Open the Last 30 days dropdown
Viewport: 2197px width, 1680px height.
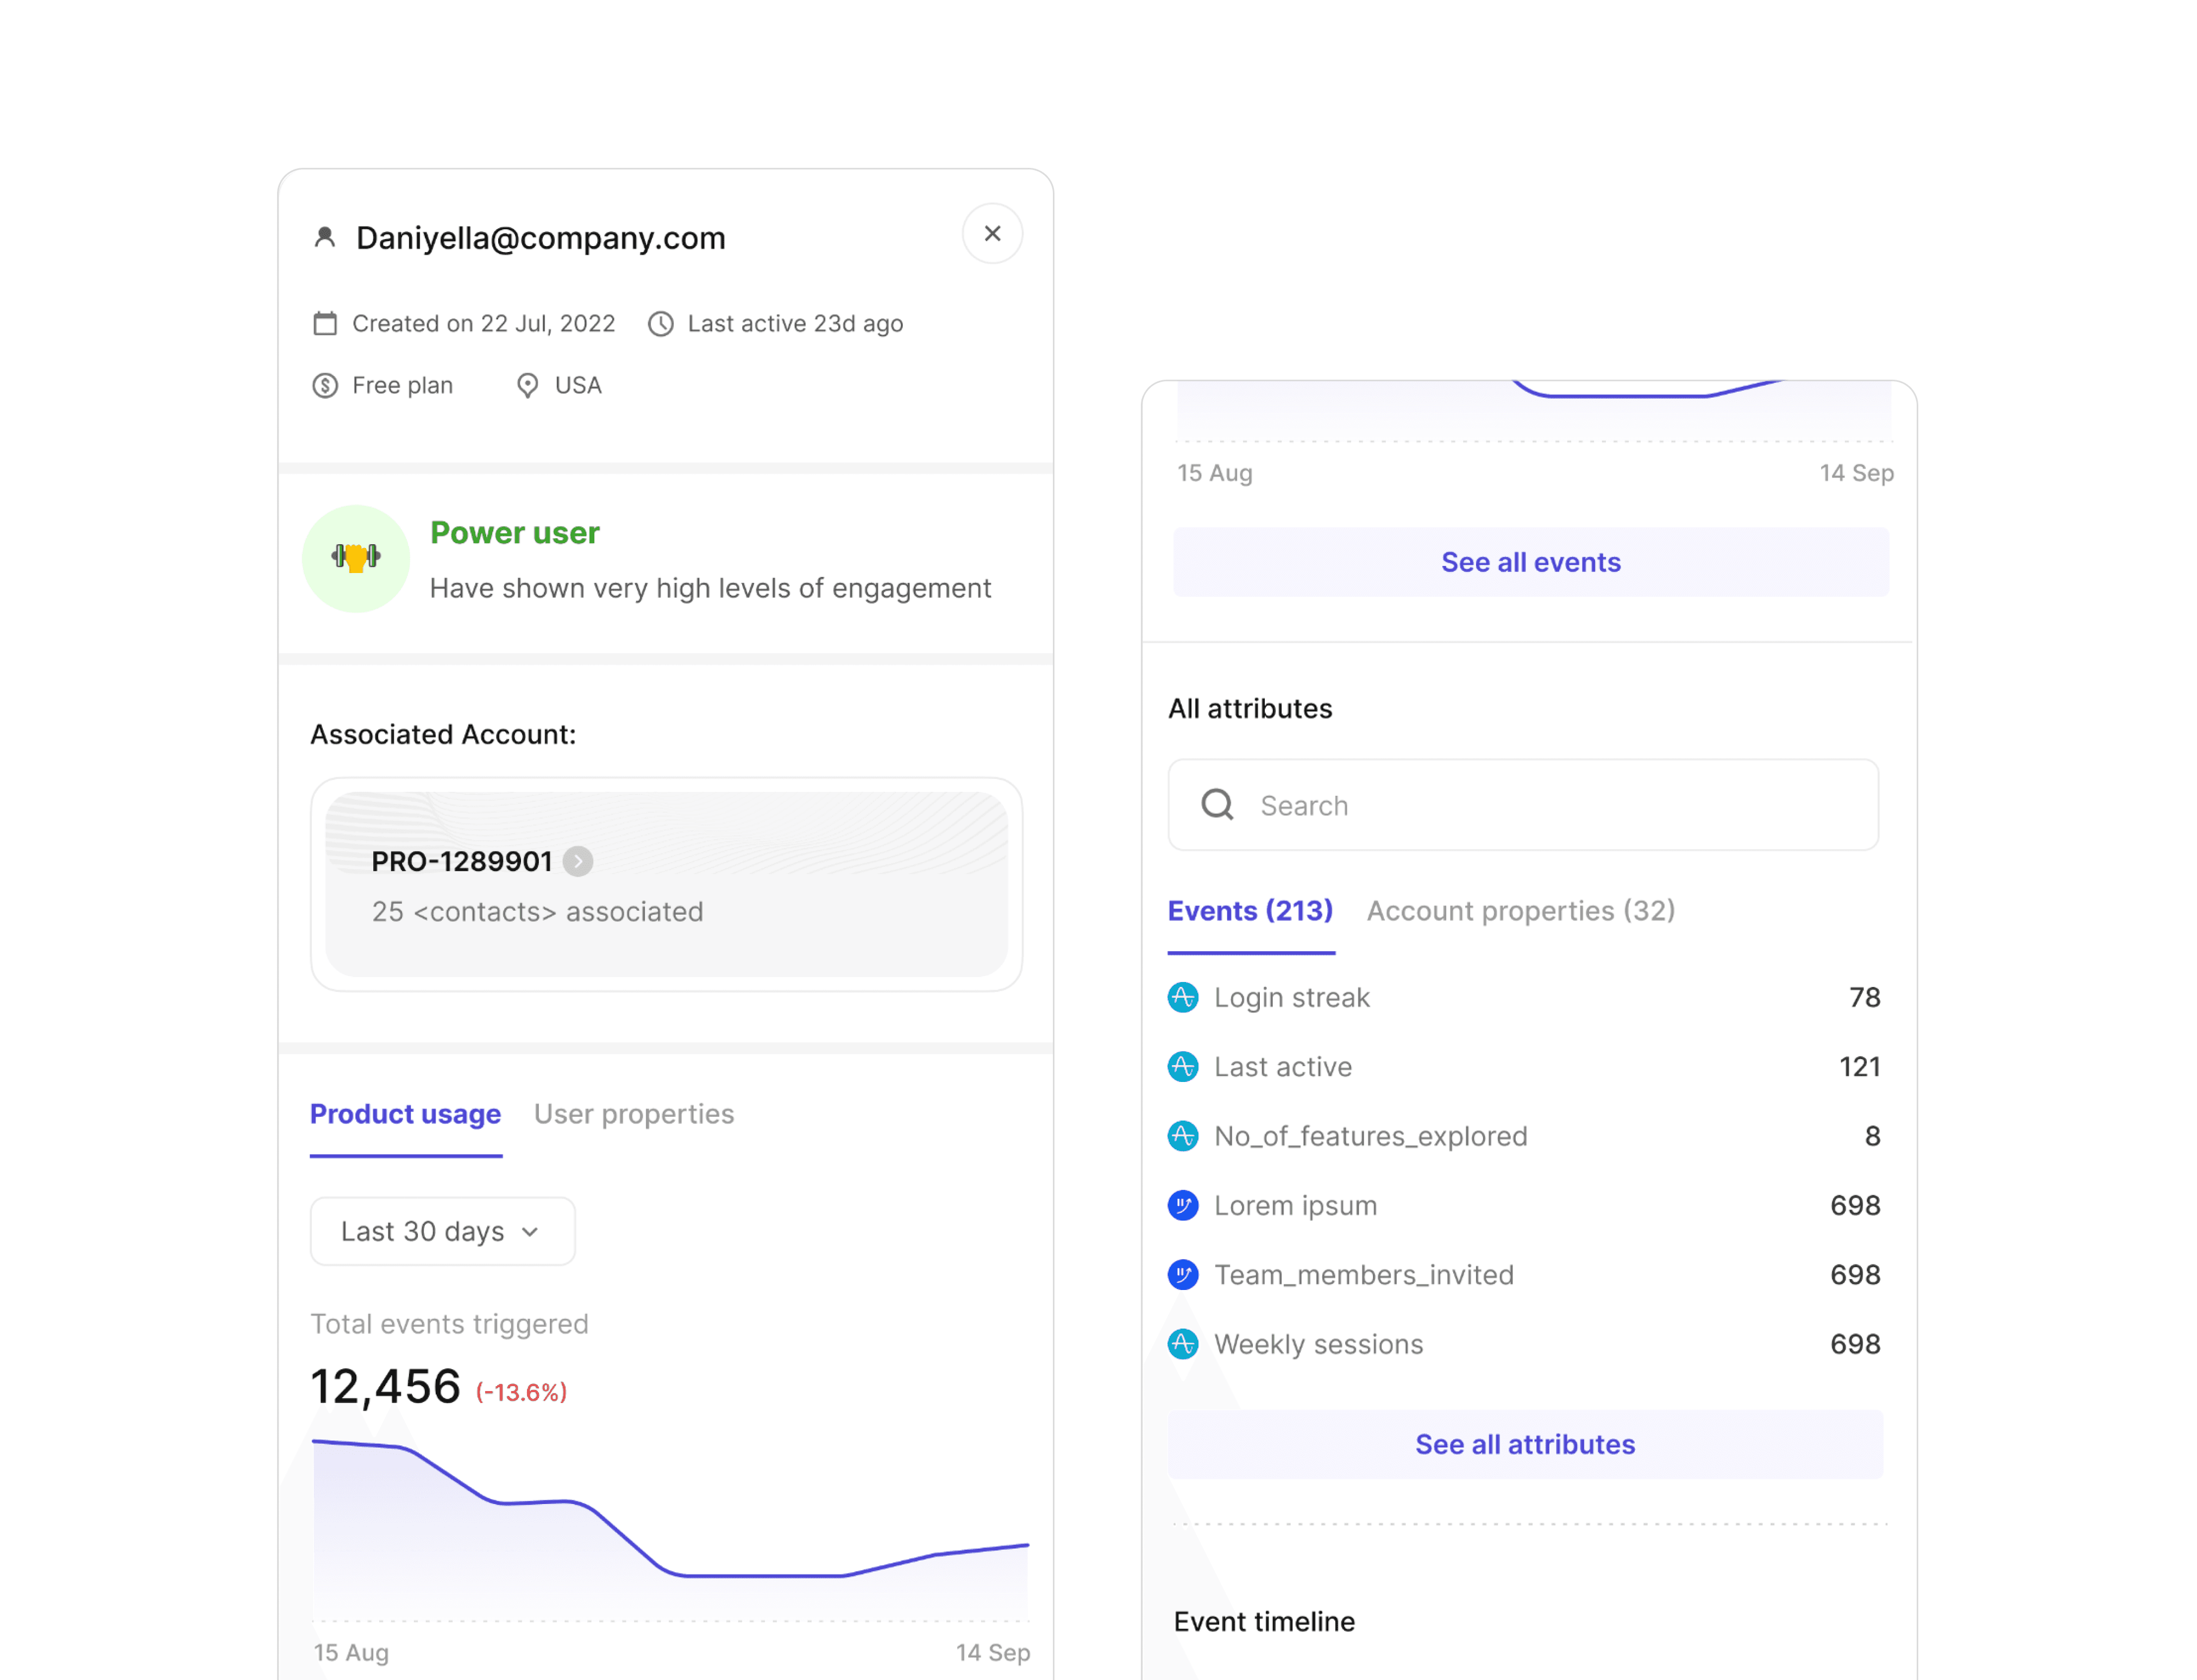(442, 1230)
